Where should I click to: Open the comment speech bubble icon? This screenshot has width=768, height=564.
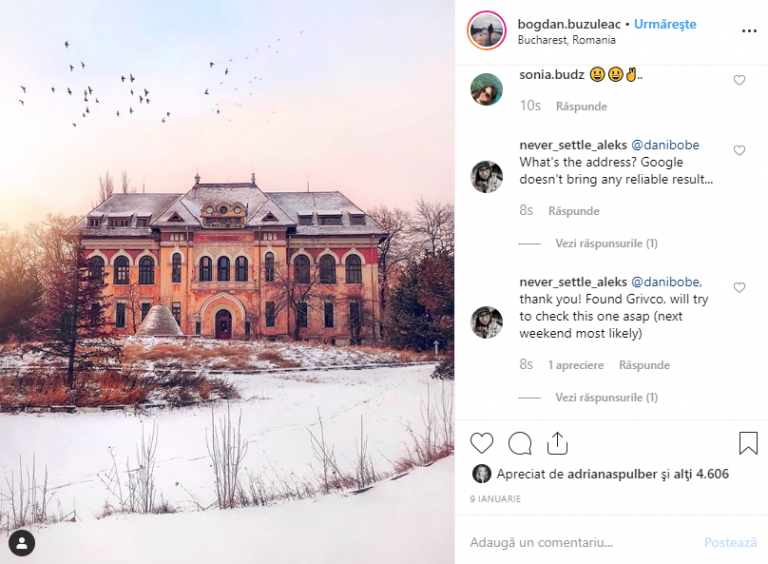pyautogui.click(x=520, y=444)
